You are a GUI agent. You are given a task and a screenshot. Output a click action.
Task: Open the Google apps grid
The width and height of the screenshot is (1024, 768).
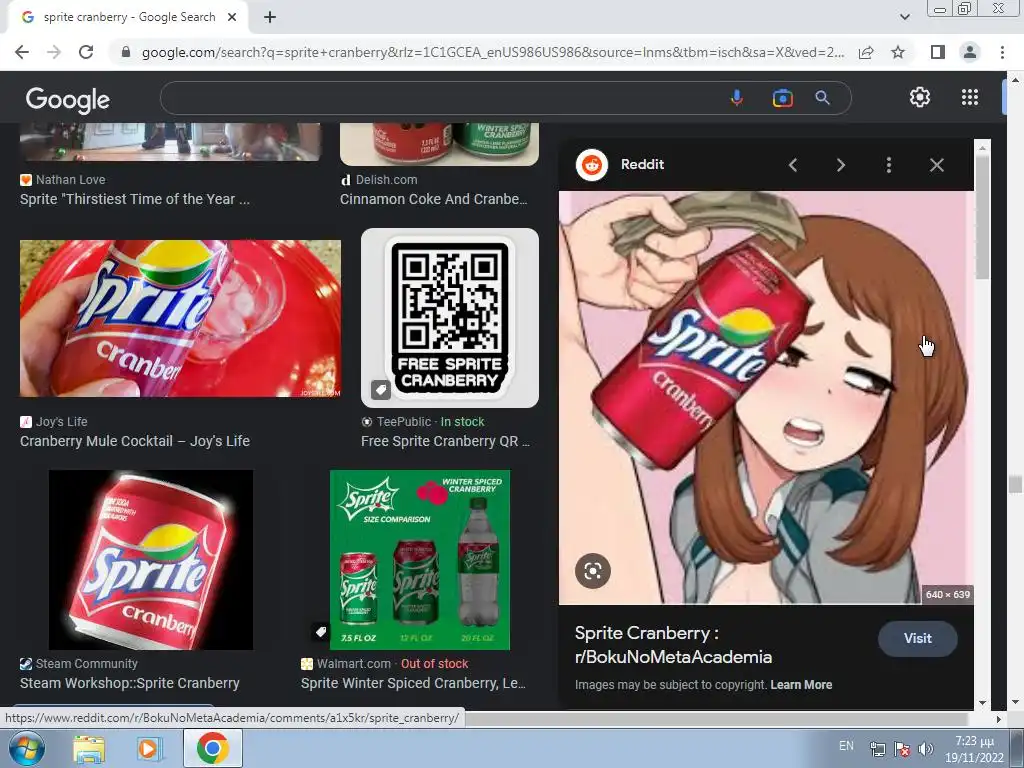coord(970,97)
